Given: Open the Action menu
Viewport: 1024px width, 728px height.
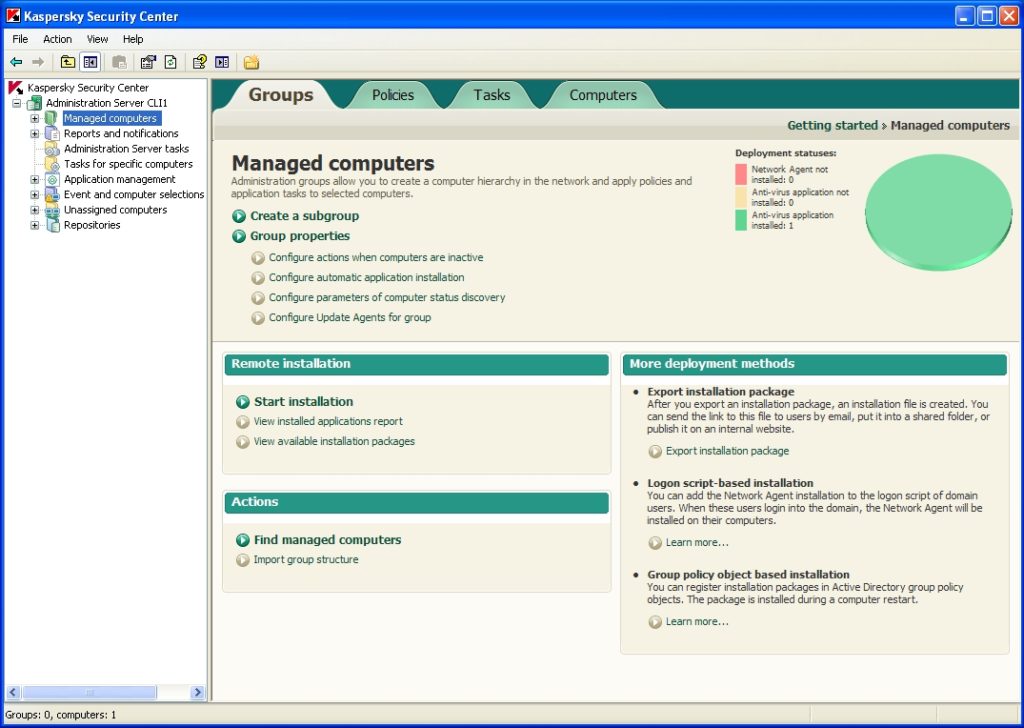Looking at the screenshot, I should coord(57,39).
